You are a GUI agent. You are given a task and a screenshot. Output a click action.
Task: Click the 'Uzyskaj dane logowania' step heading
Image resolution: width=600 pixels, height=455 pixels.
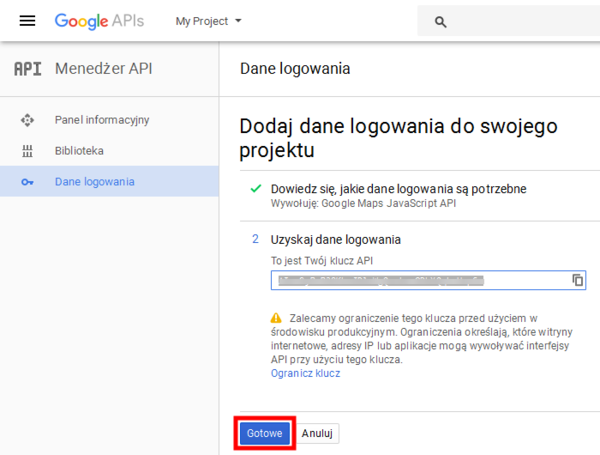pyautogui.click(x=336, y=240)
